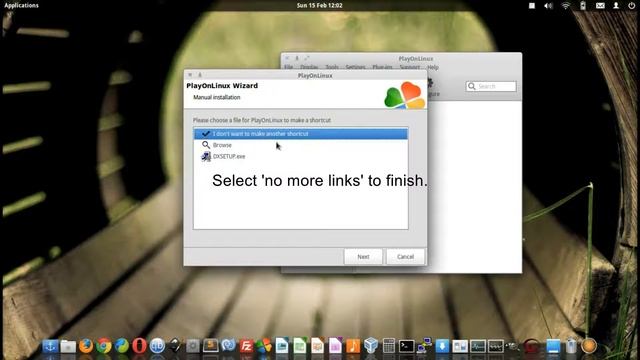Focus the Search field in the PlayOnLinux window
Image resolution: width=640 pixels, height=360 pixels.
pos(491,86)
